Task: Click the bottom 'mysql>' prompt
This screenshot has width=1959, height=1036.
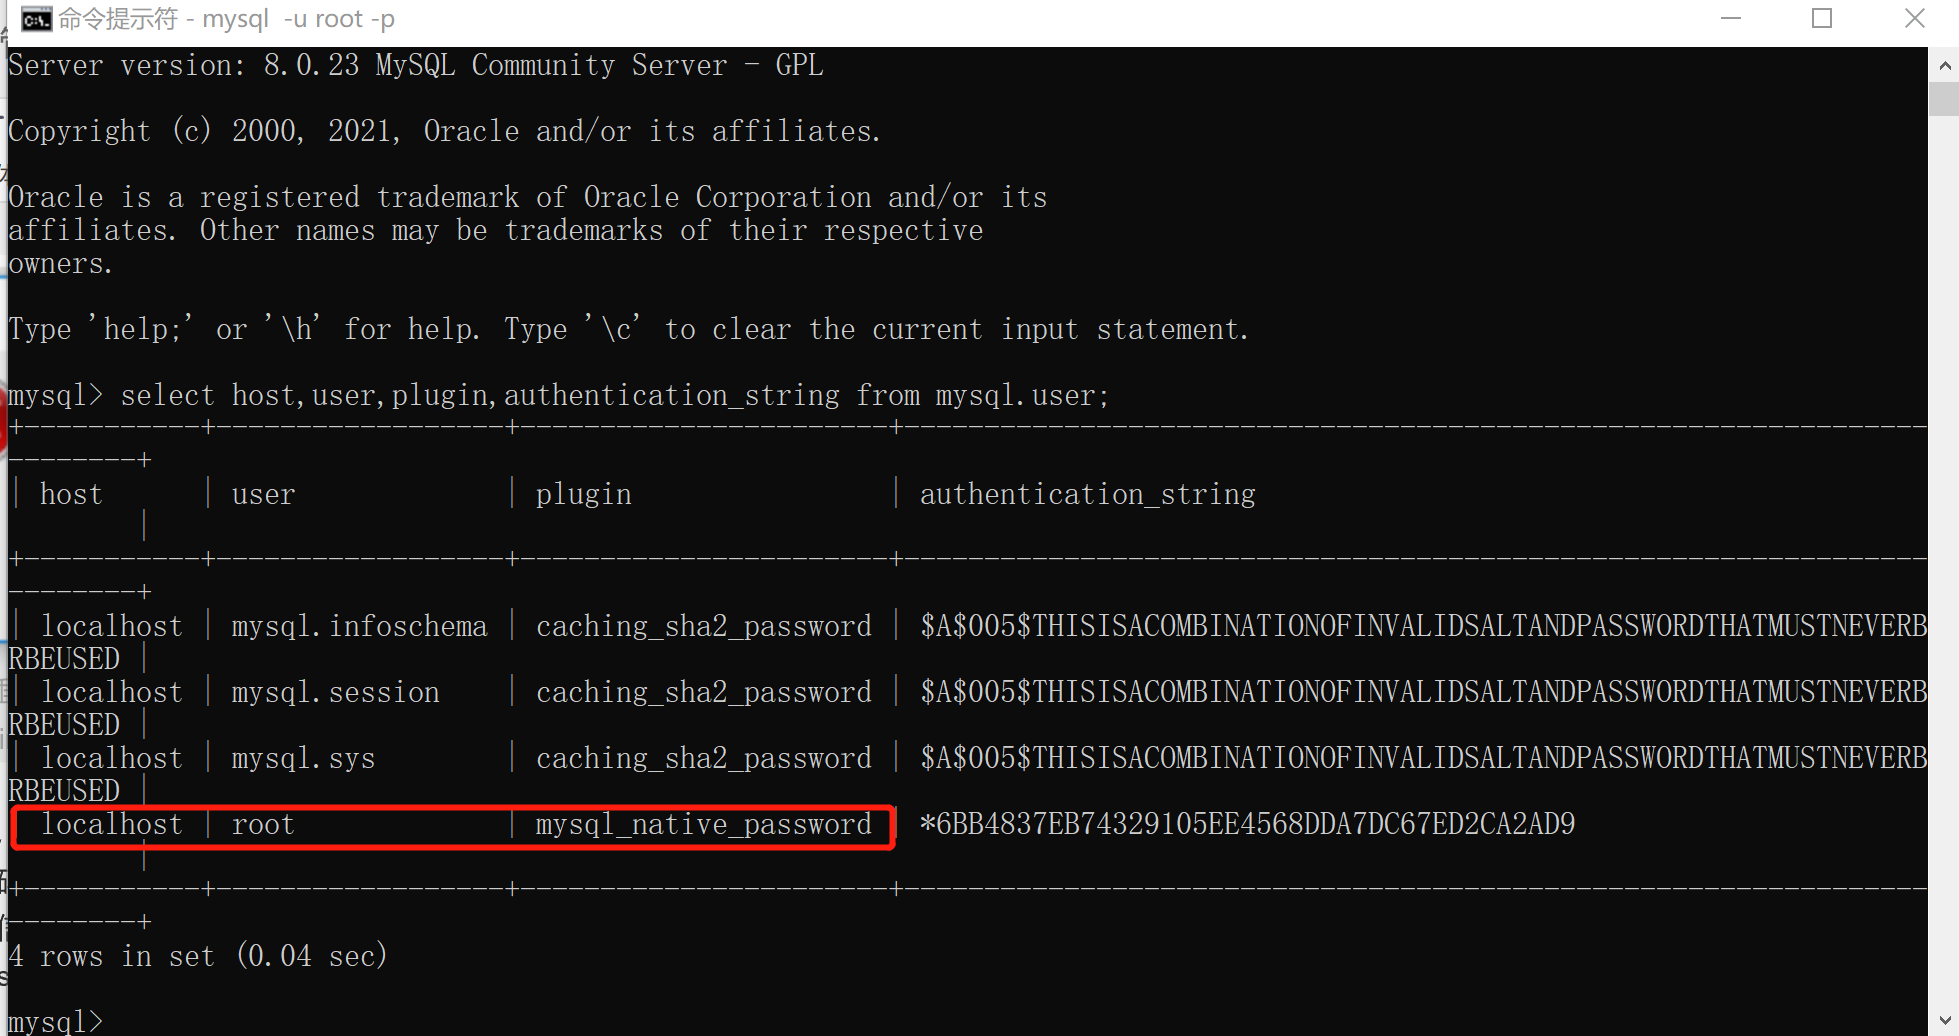Action: click(55, 1022)
